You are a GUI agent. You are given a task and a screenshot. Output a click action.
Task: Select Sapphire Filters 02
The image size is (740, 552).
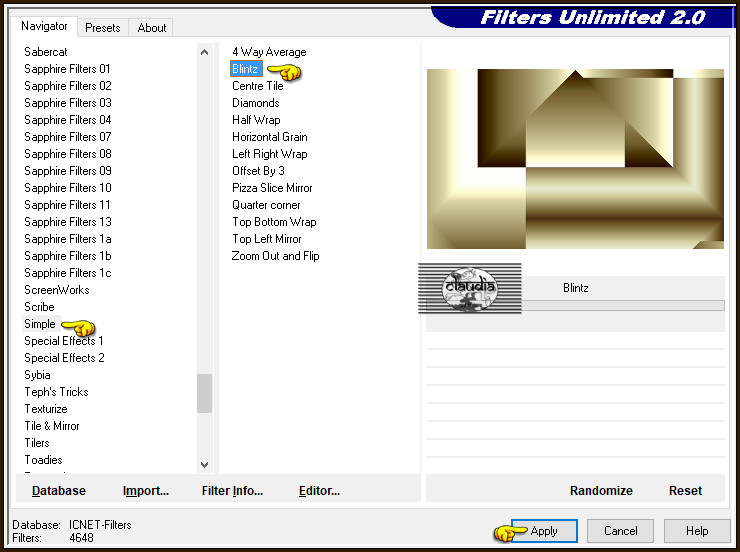67,86
